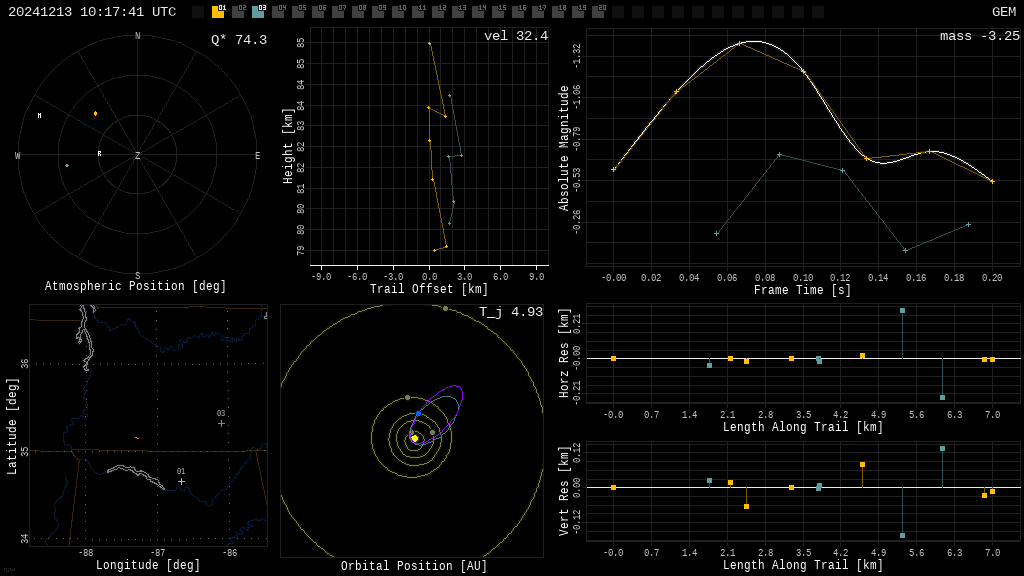Screen dimensions: 1024x576
Task: Select the blue Earth dot on the orbit
Action: pos(418,413)
